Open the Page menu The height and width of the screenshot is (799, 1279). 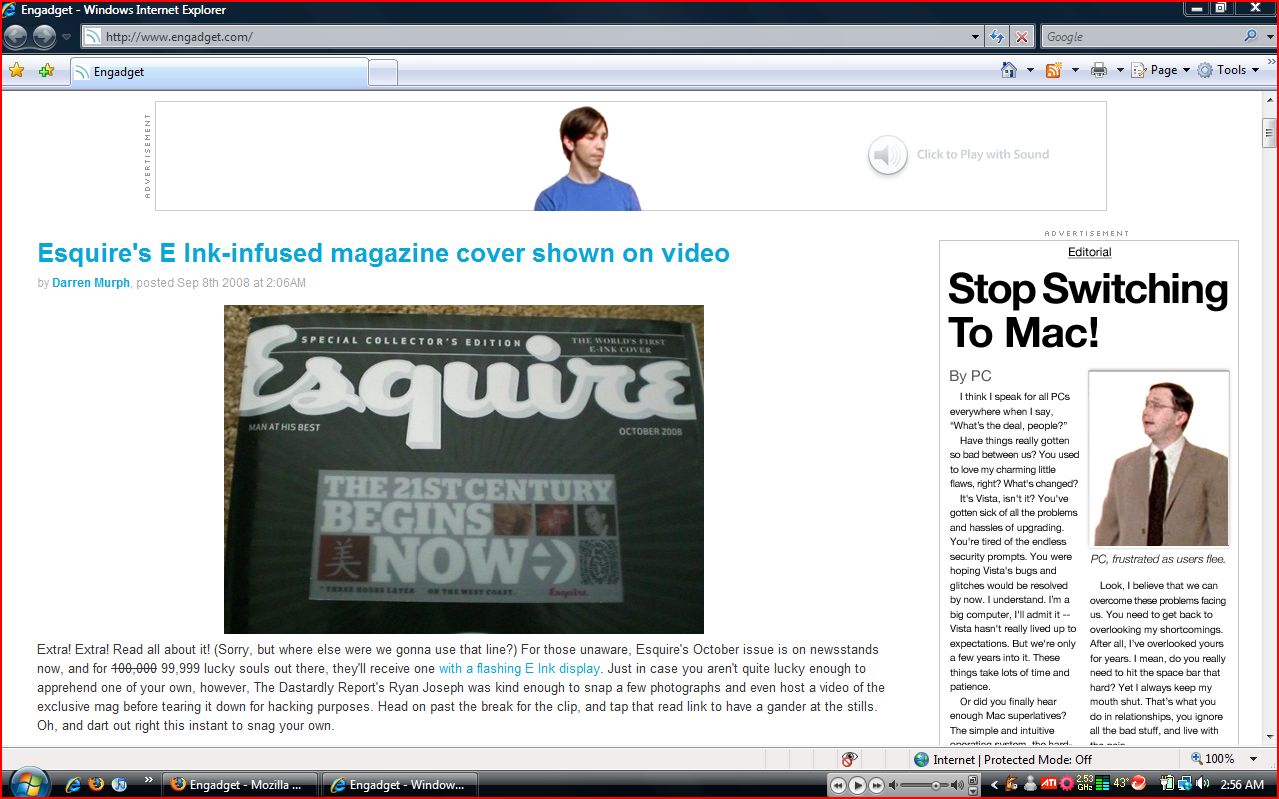pyautogui.click(x=1160, y=70)
